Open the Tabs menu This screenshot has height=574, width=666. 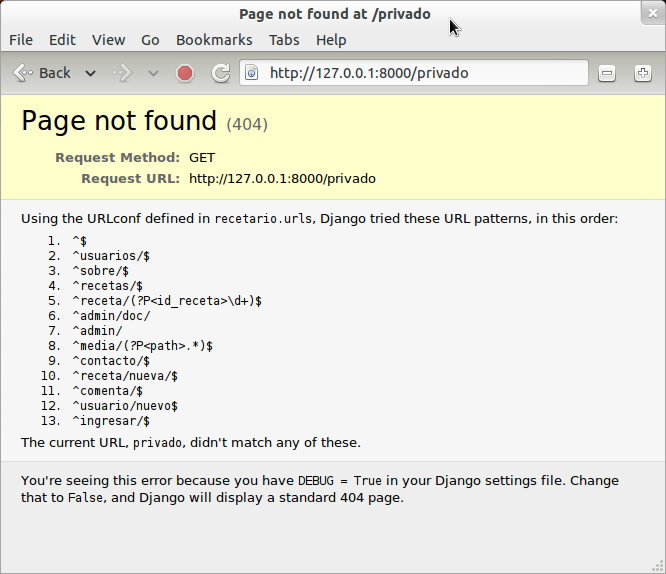pos(284,40)
